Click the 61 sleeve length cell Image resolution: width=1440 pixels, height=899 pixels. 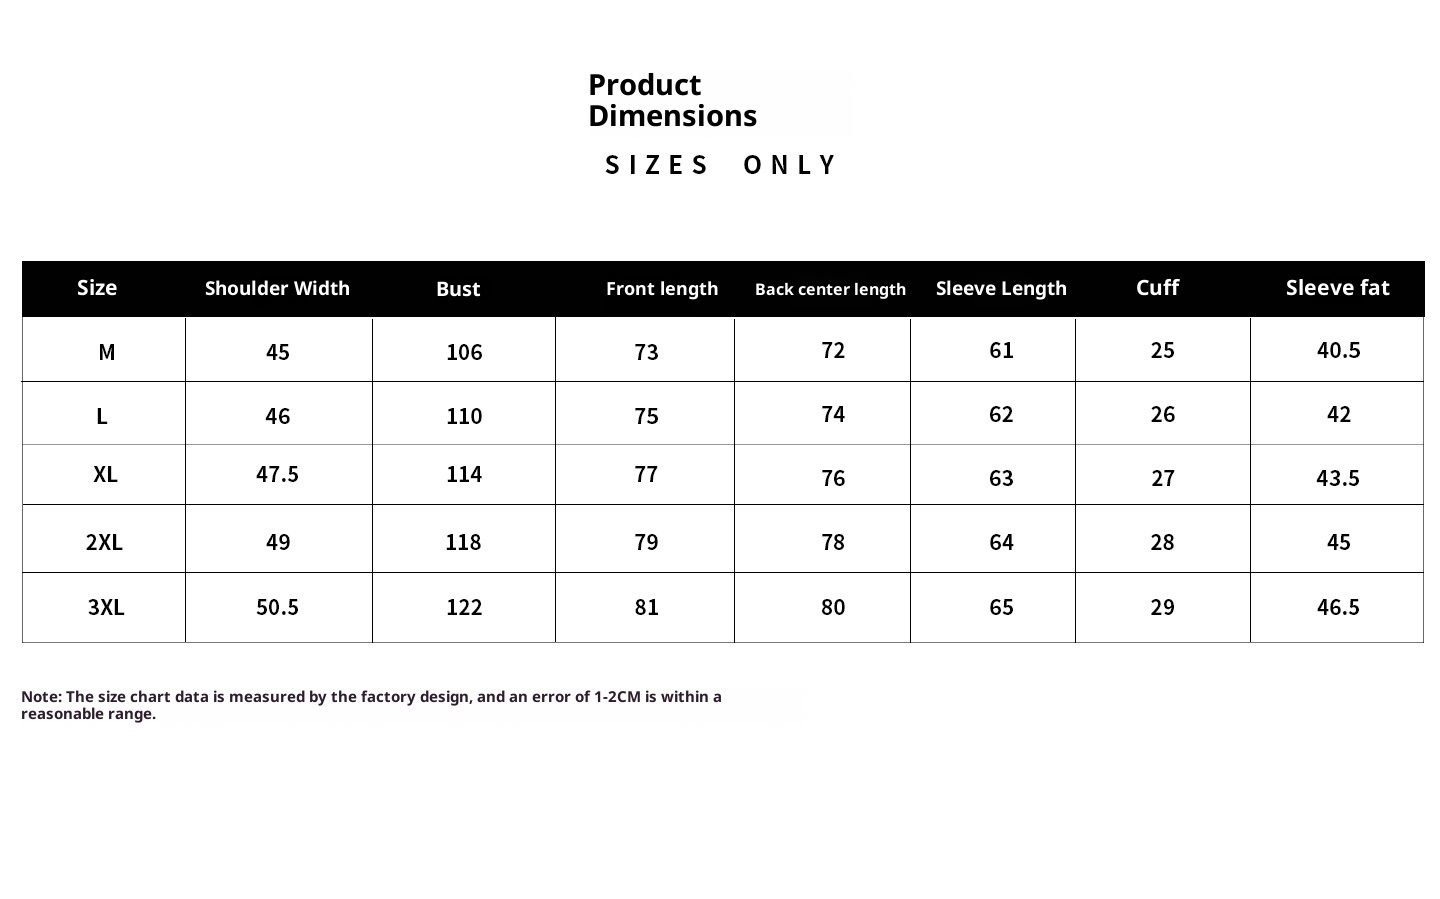[1001, 350]
